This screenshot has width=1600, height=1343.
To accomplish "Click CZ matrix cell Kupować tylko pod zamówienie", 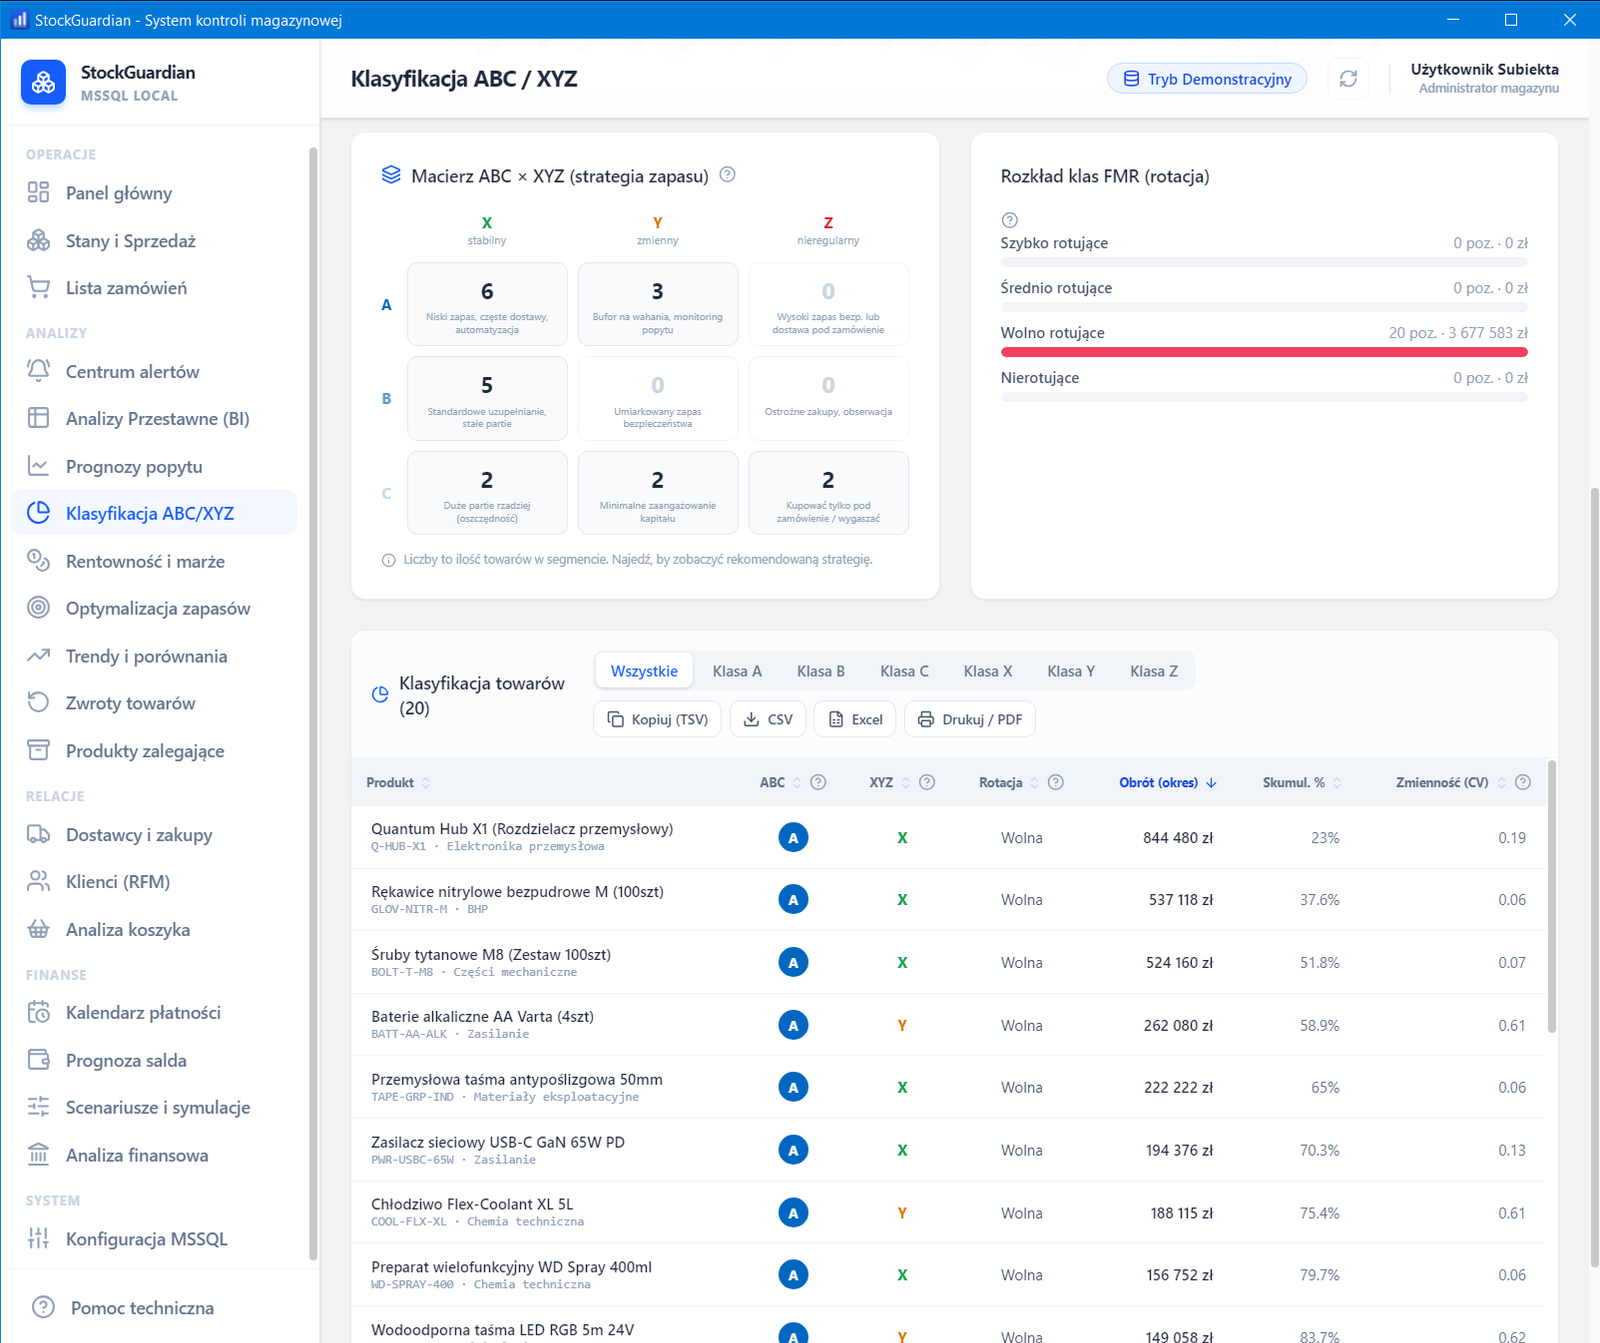I will (x=828, y=493).
